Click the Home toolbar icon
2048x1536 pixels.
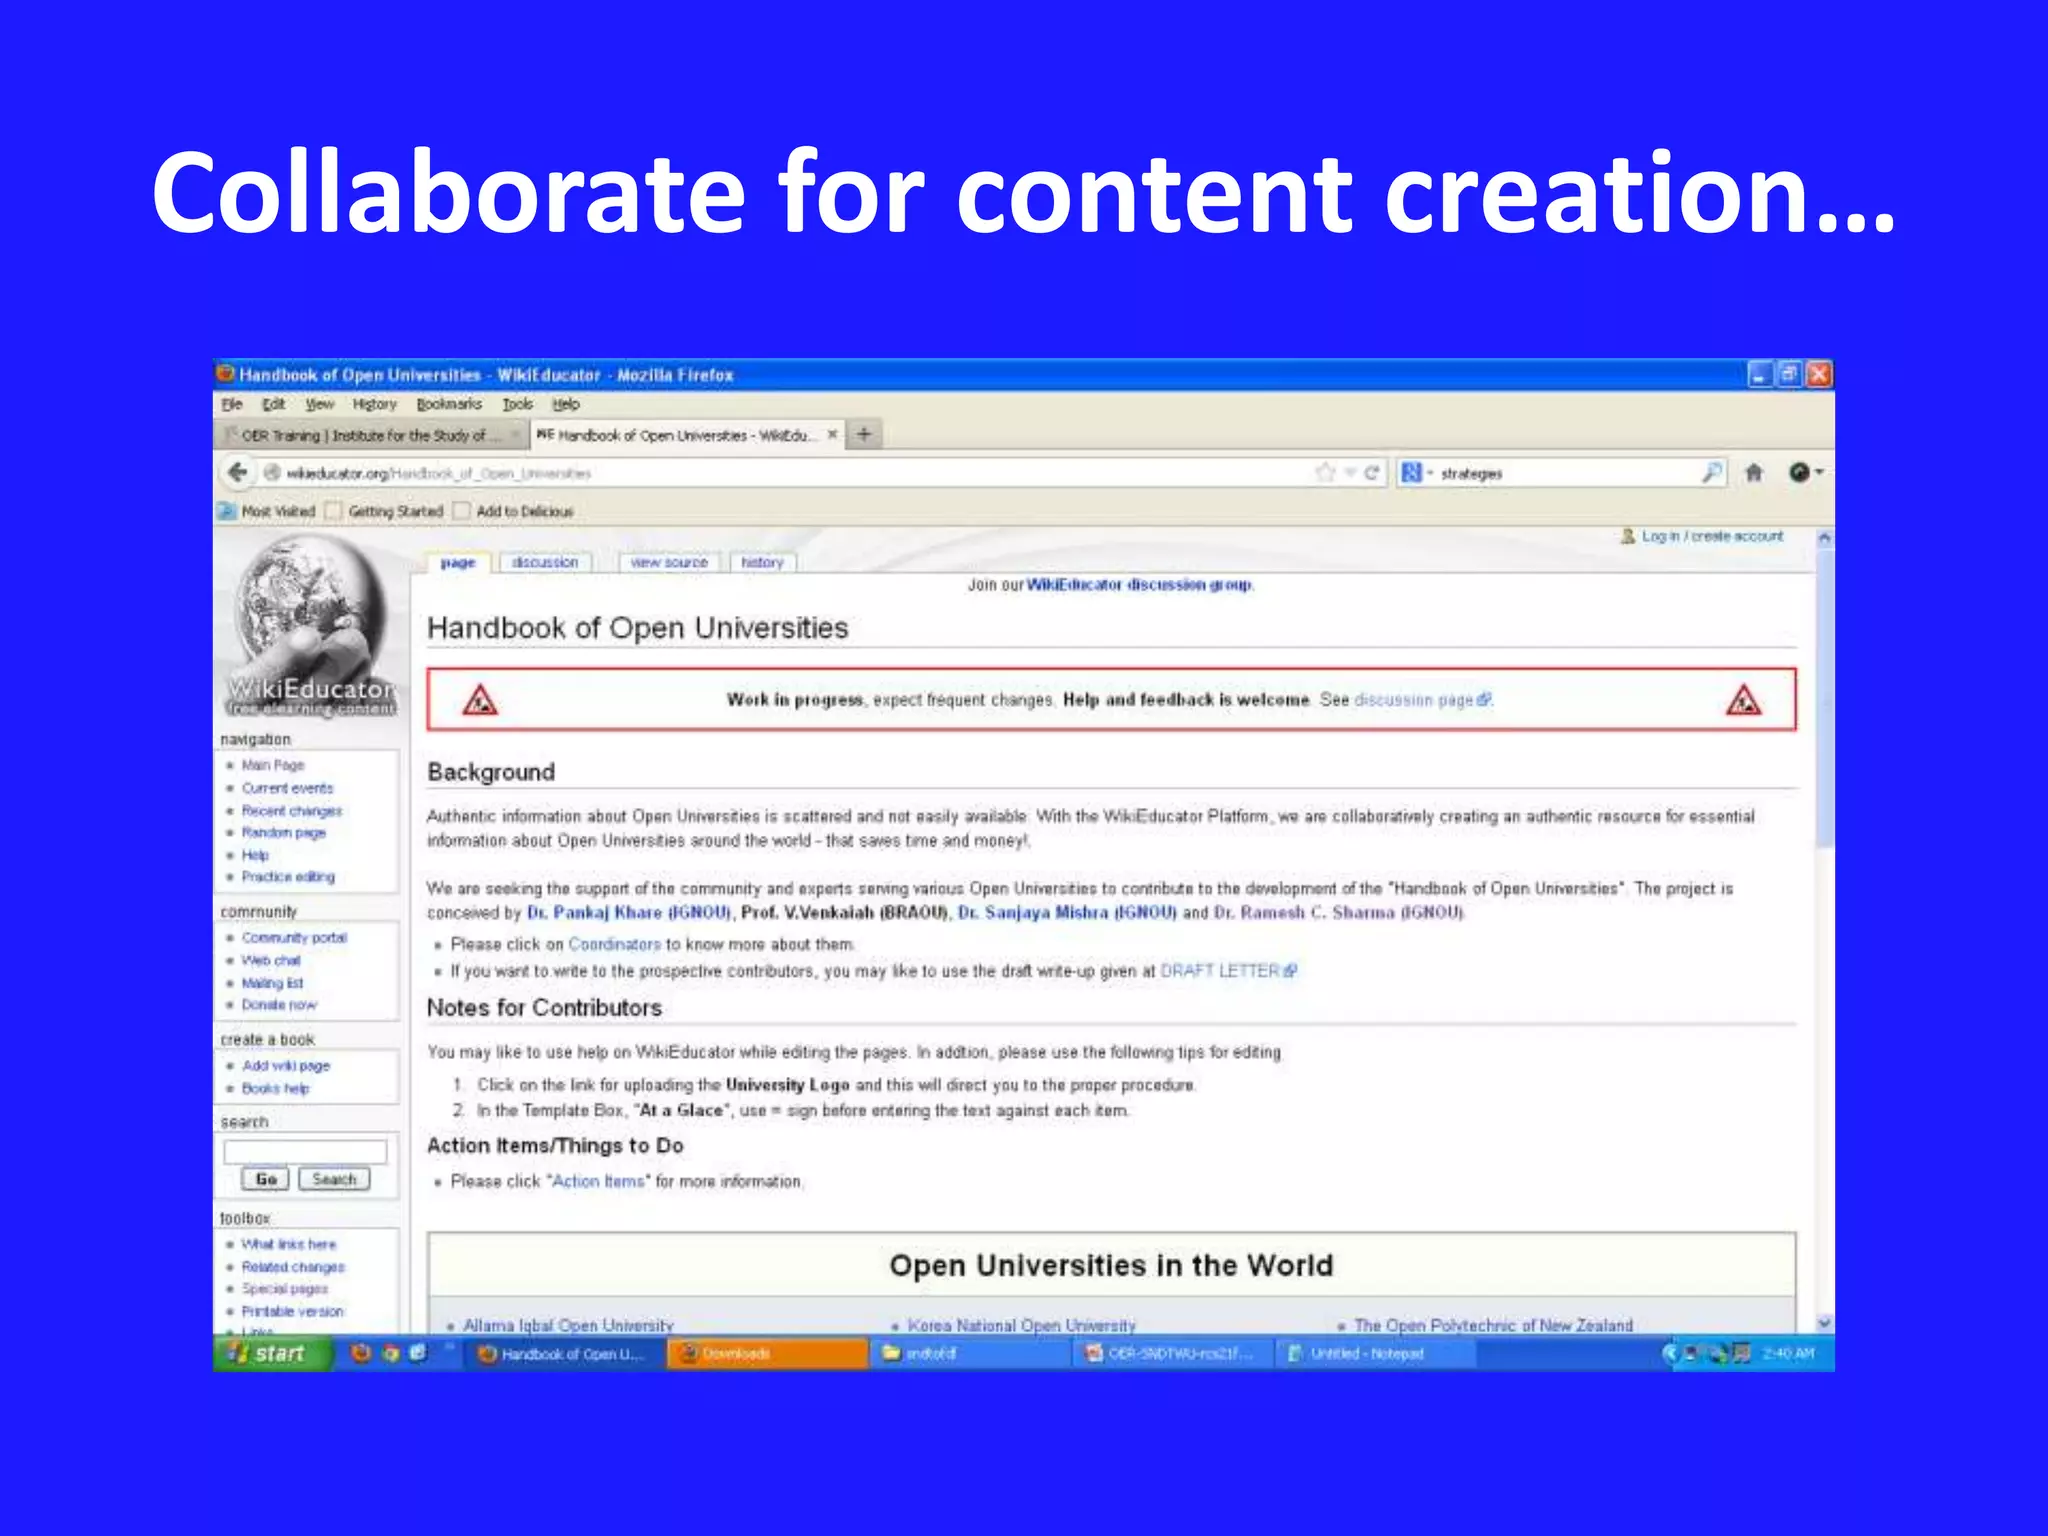pos(1754,473)
